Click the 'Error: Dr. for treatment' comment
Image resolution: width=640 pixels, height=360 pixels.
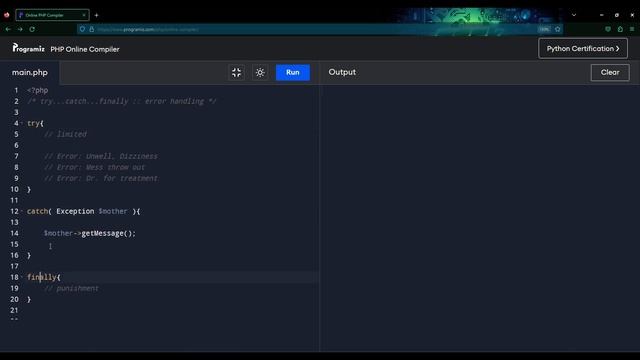(x=101, y=178)
